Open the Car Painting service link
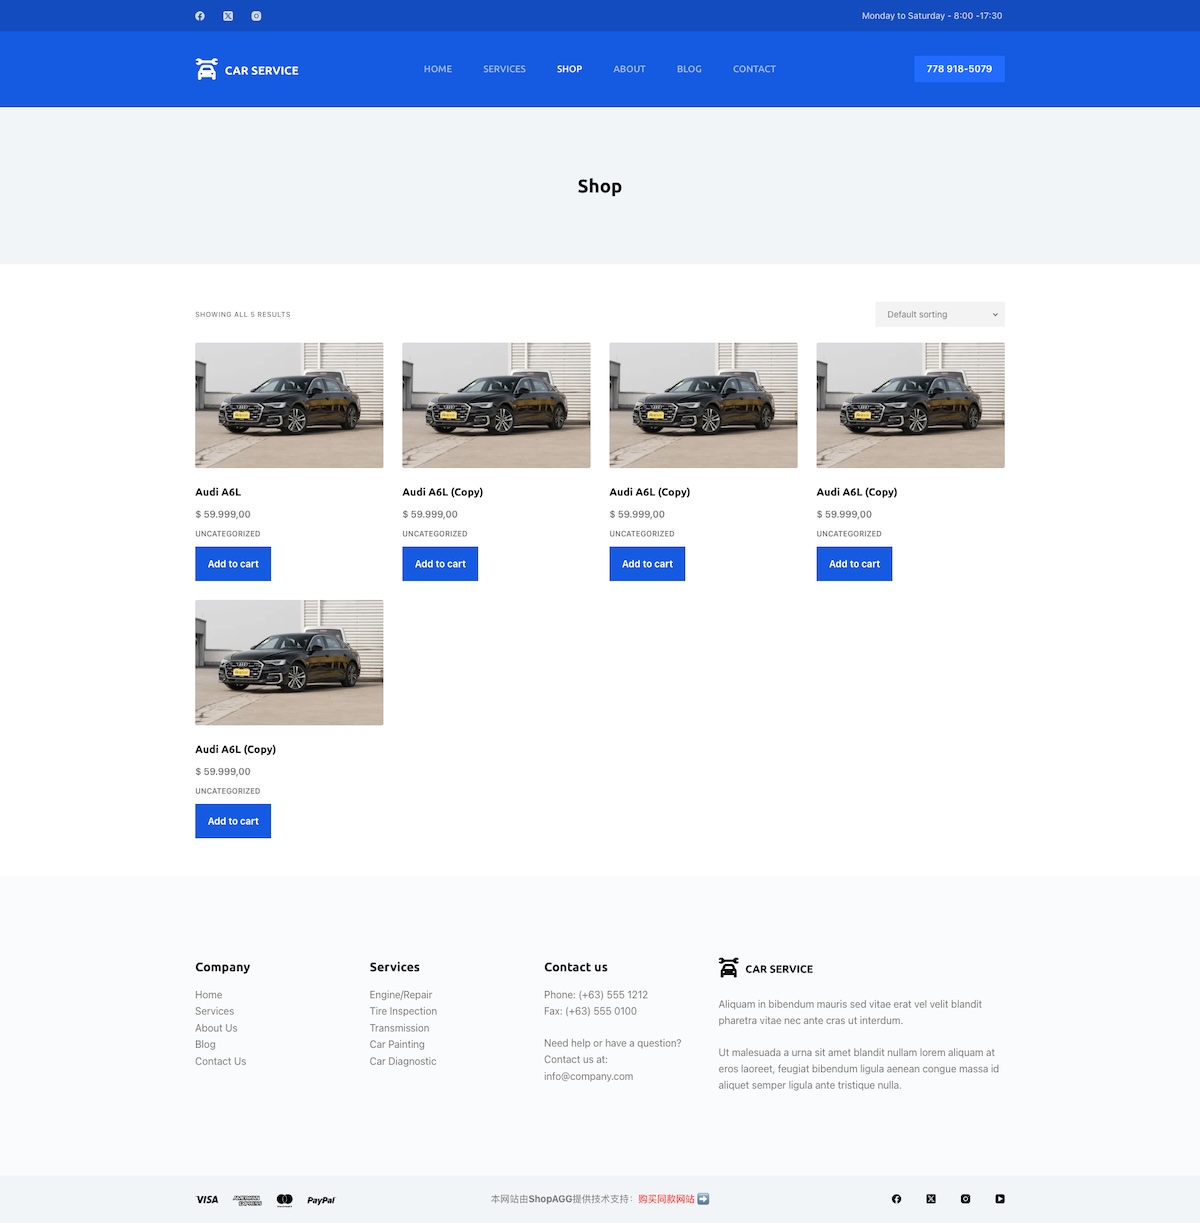The width and height of the screenshot is (1200, 1223). click(397, 1044)
